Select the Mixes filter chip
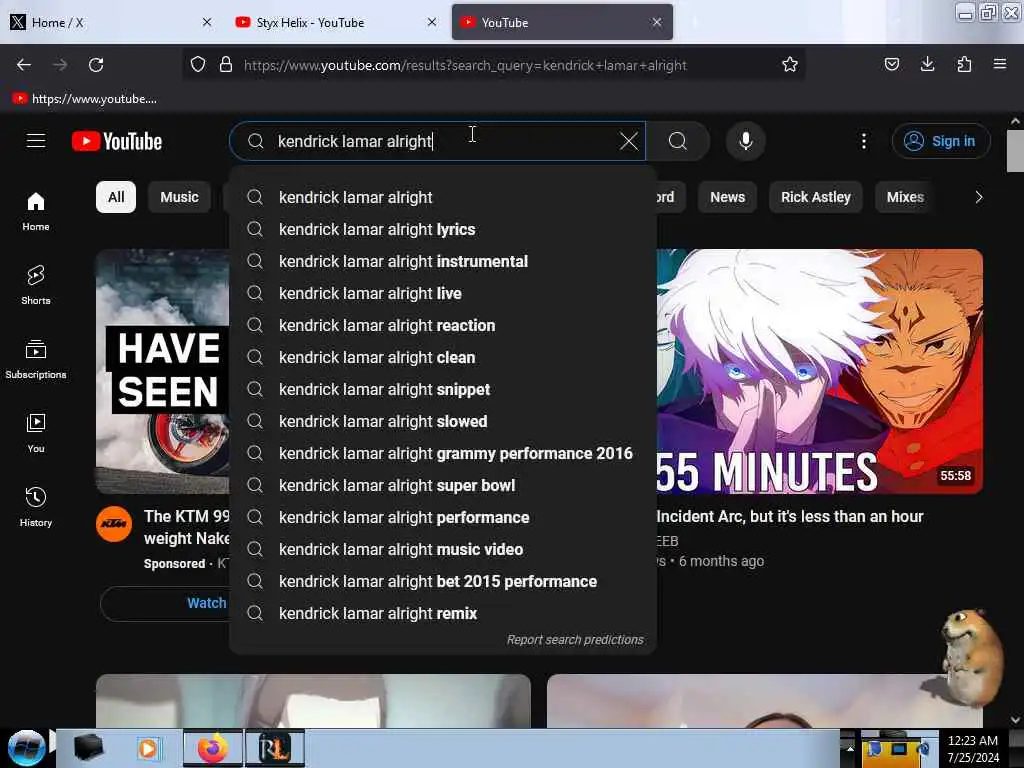The image size is (1024, 768). point(904,197)
